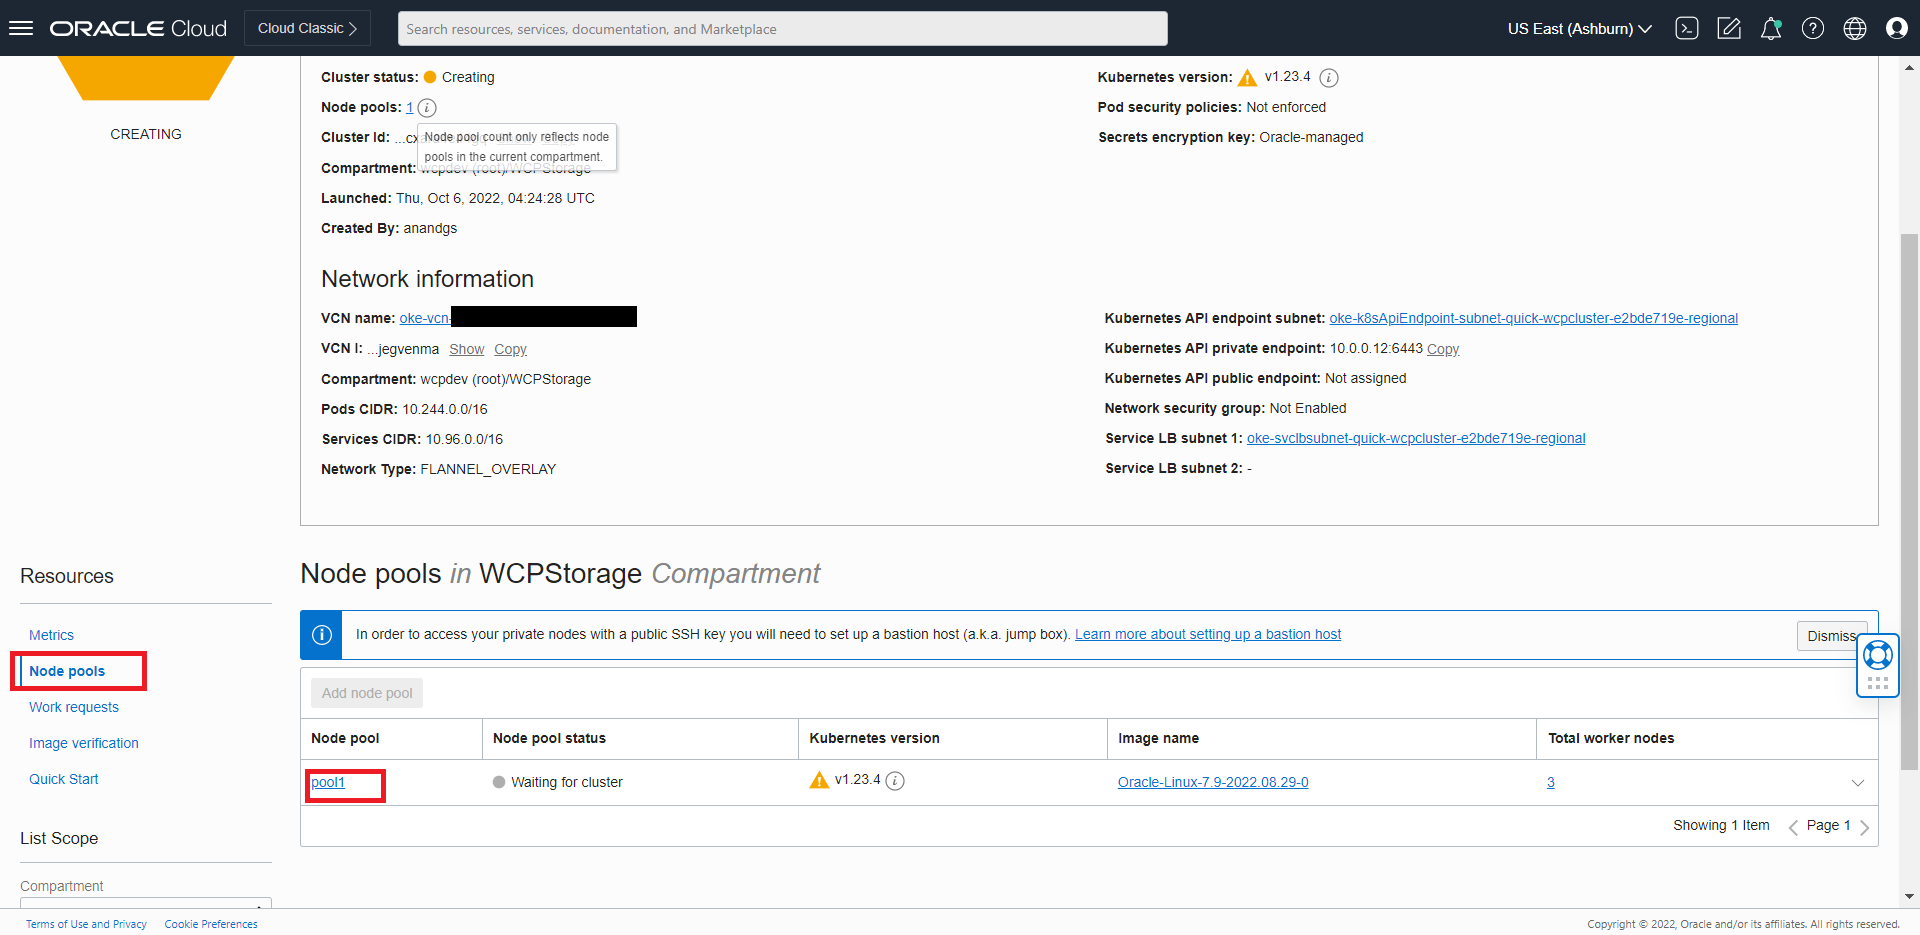Open the help question mark menu

coord(1813,28)
